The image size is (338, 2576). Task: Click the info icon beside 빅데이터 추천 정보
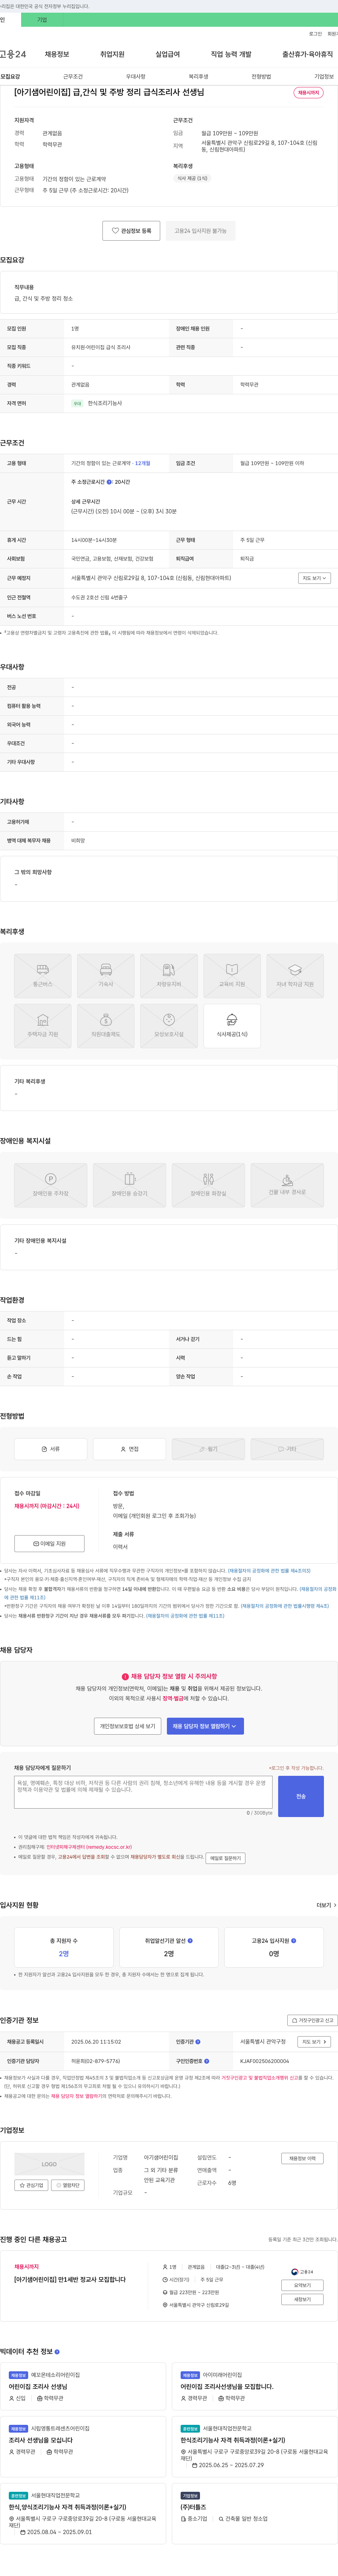[x=57, y=2352]
